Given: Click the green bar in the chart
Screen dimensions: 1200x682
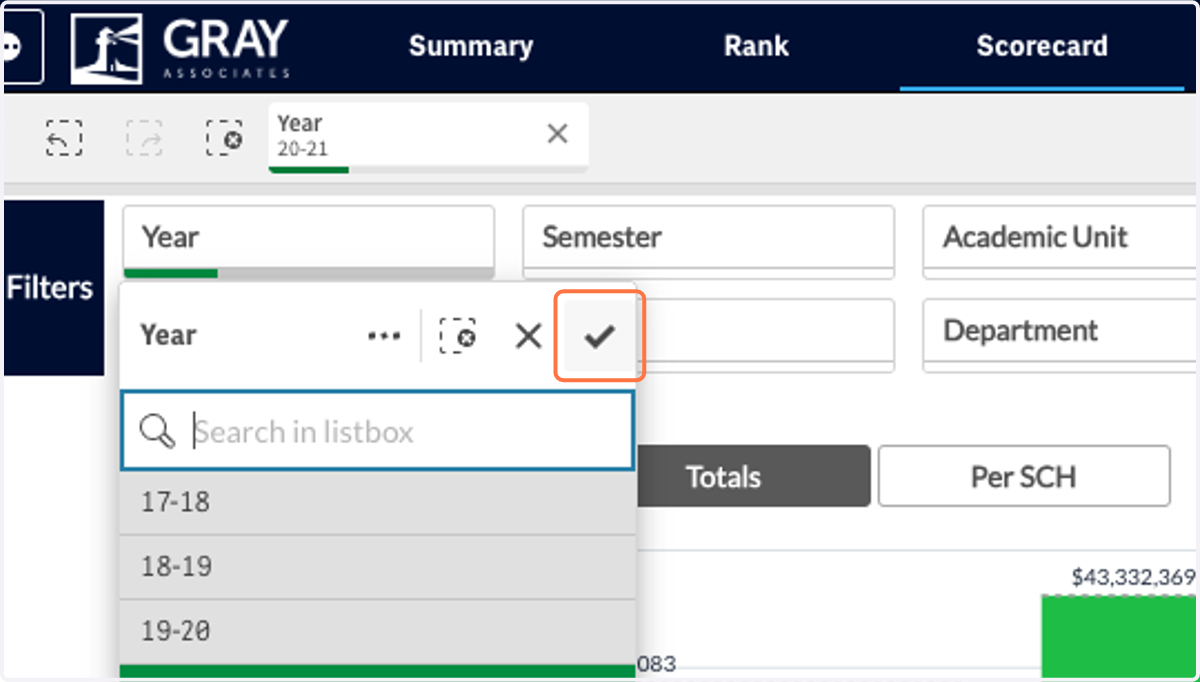Looking at the screenshot, I should (x=1118, y=637).
